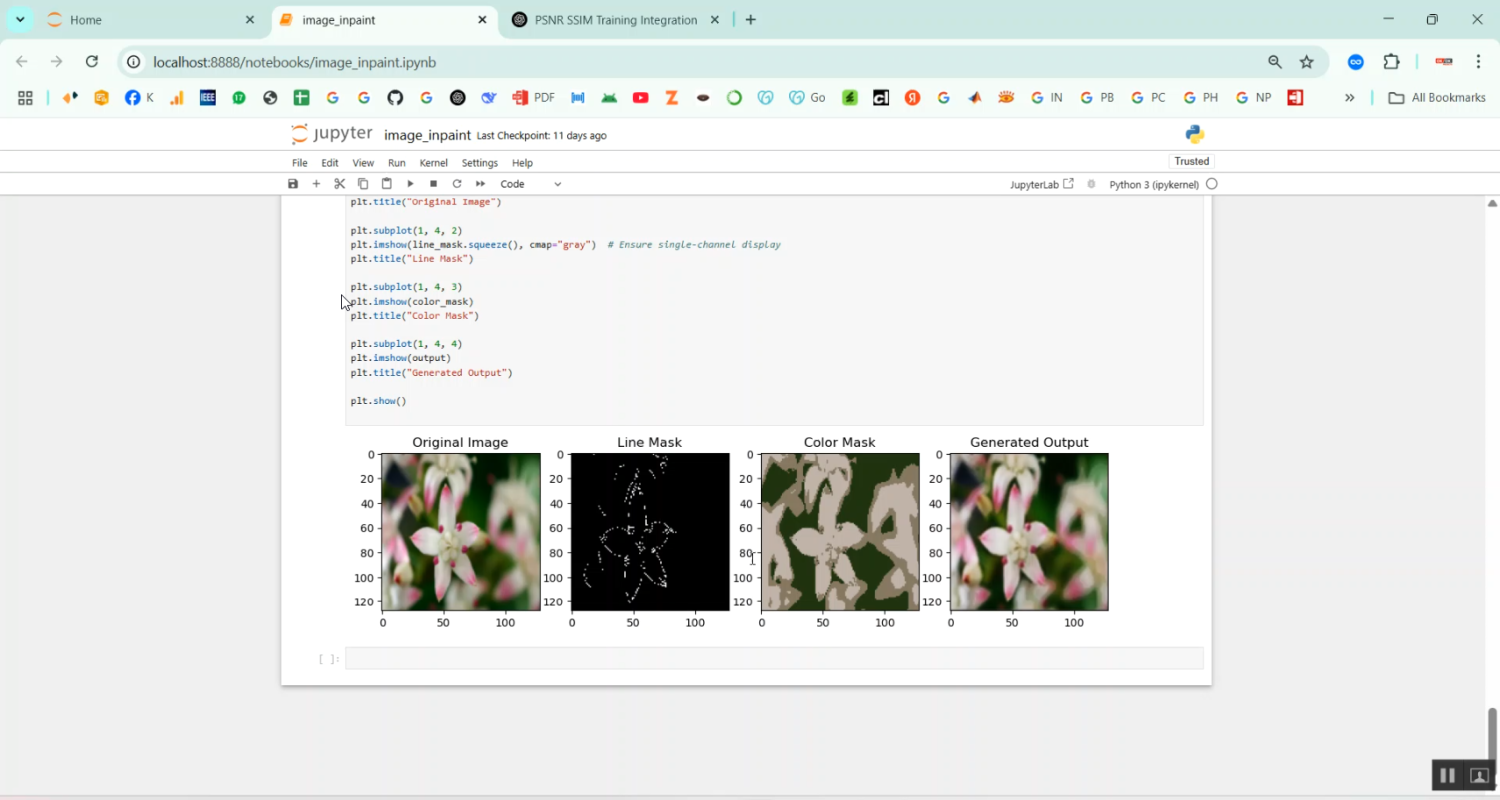This screenshot has height=800, width=1500.
Task: Open the File menu
Action: [x=299, y=163]
